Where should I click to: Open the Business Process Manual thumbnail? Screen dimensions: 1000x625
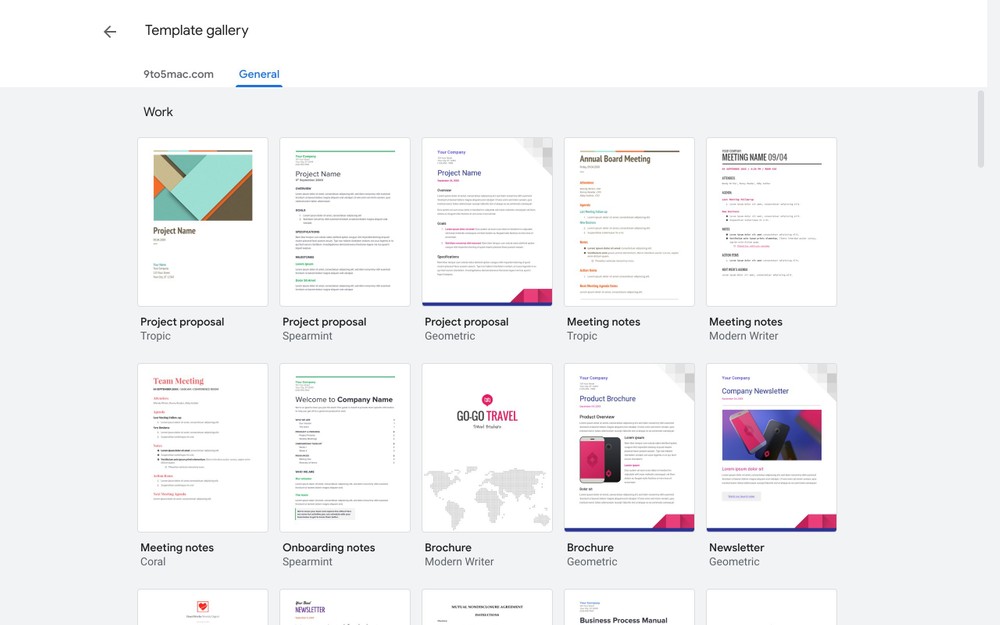tap(629, 607)
